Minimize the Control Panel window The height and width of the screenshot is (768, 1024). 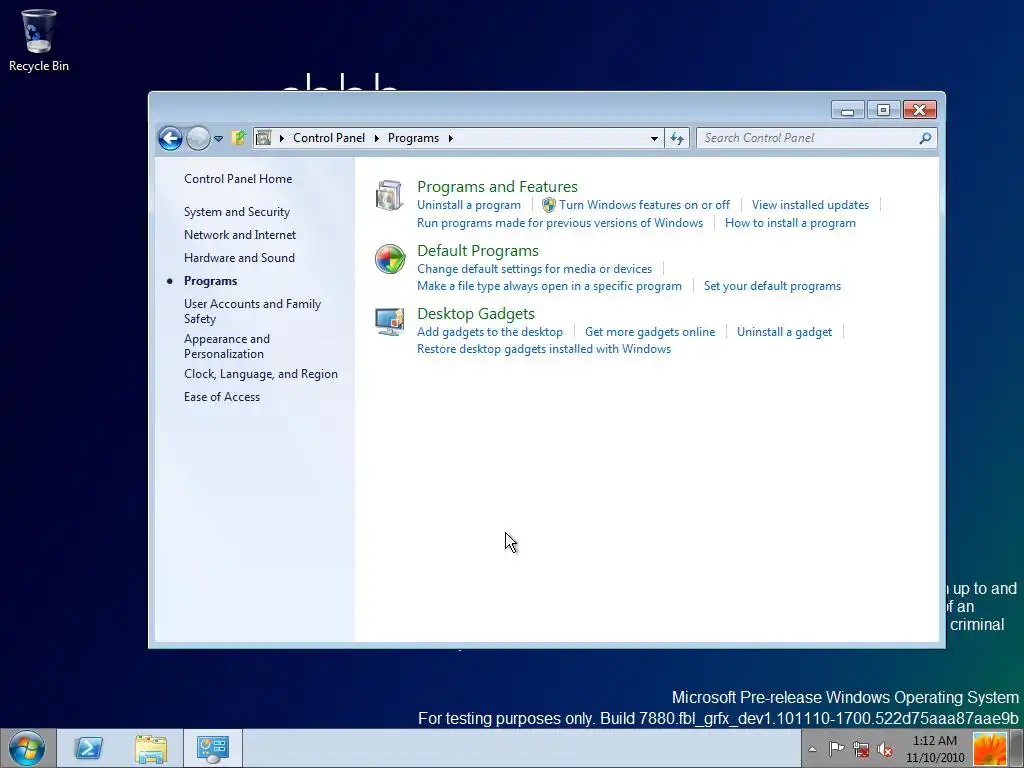tap(848, 110)
